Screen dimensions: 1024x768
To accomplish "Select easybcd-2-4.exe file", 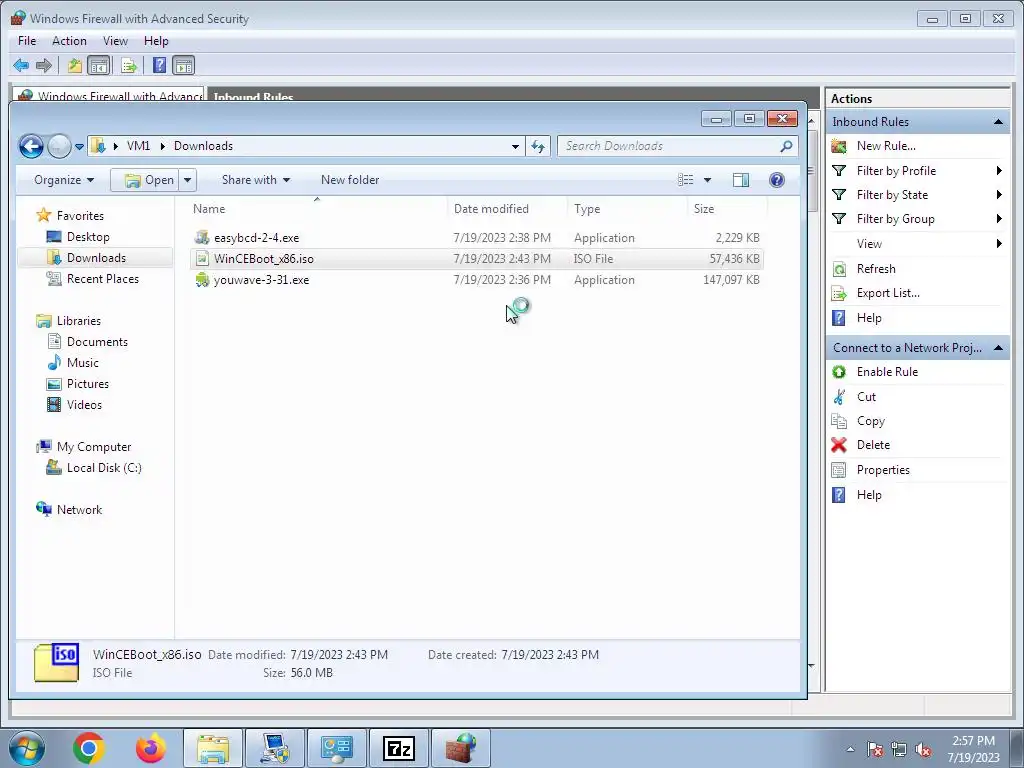I will (257, 238).
